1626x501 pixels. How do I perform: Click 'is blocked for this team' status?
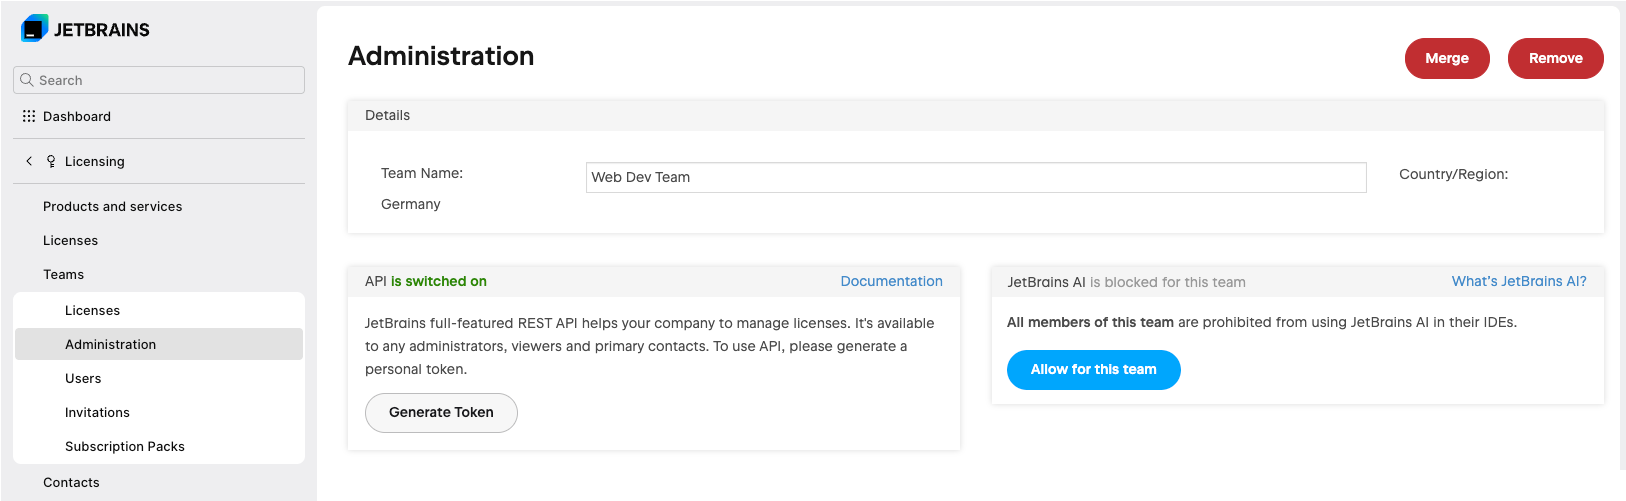(1168, 282)
